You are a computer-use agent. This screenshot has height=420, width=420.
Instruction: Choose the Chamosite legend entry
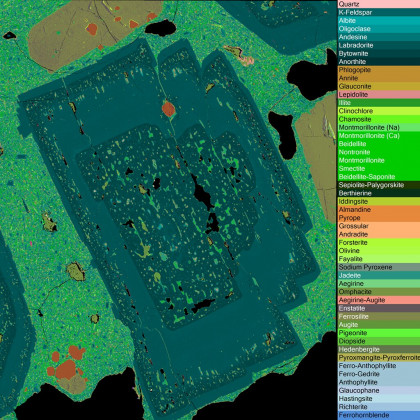(379, 119)
